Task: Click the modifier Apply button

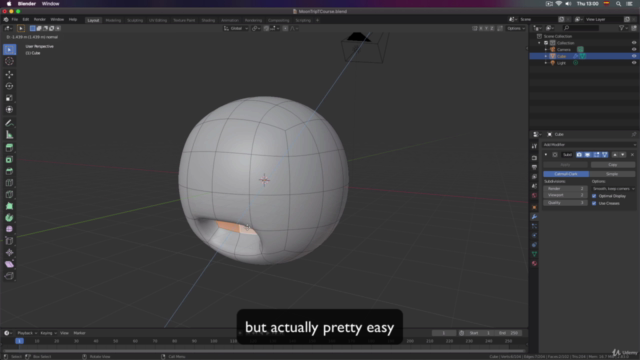Action: (565, 165)
